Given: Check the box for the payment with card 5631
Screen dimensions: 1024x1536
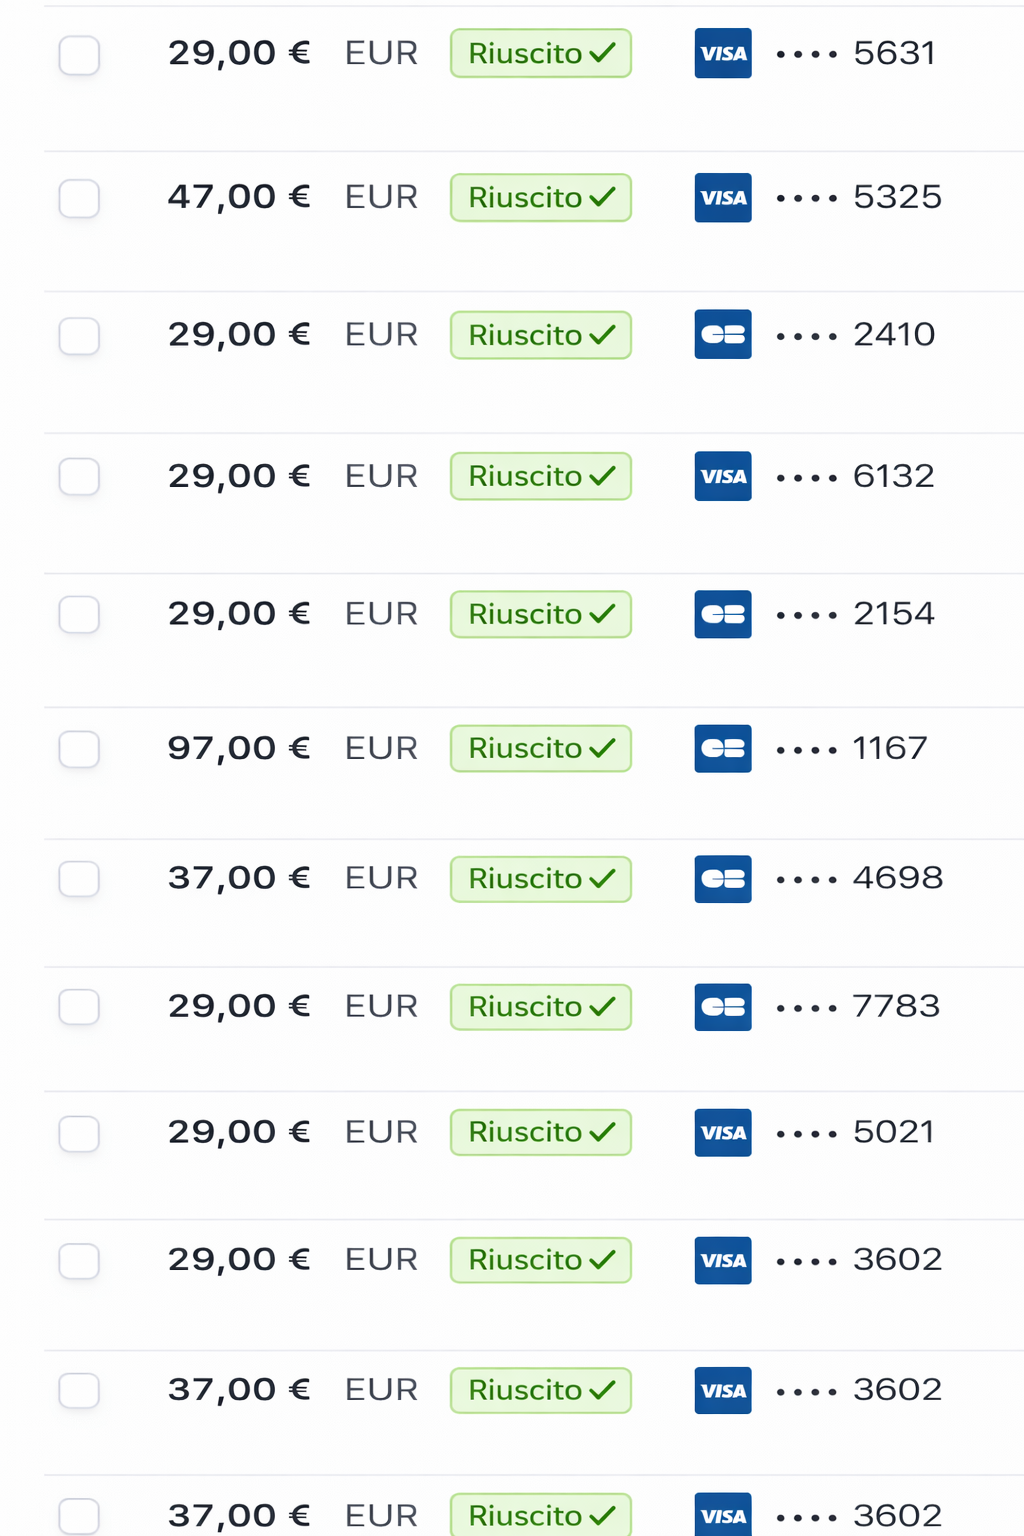Looking at the screenshot, I should [x=79, y=55].
